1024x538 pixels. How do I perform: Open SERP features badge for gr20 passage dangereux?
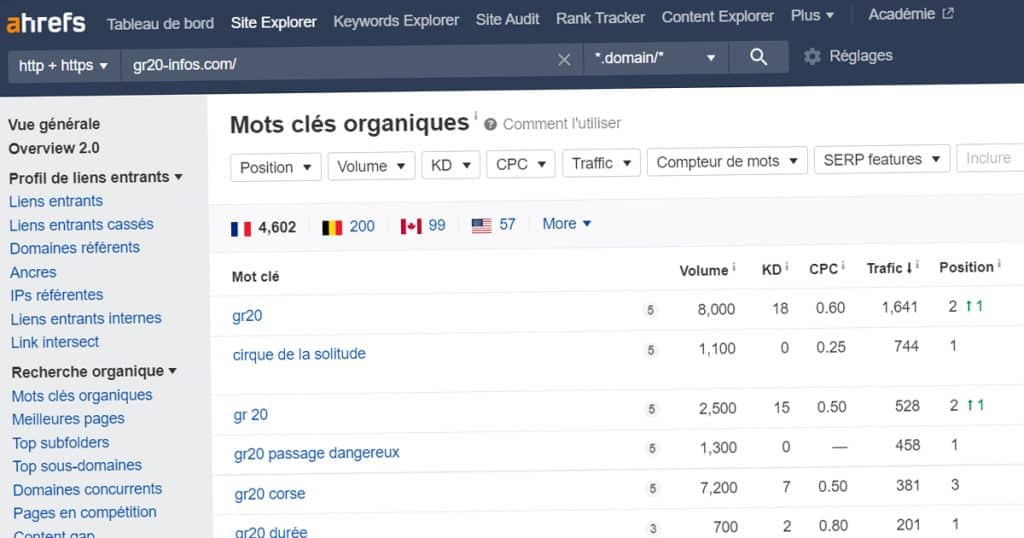[652, 449]
